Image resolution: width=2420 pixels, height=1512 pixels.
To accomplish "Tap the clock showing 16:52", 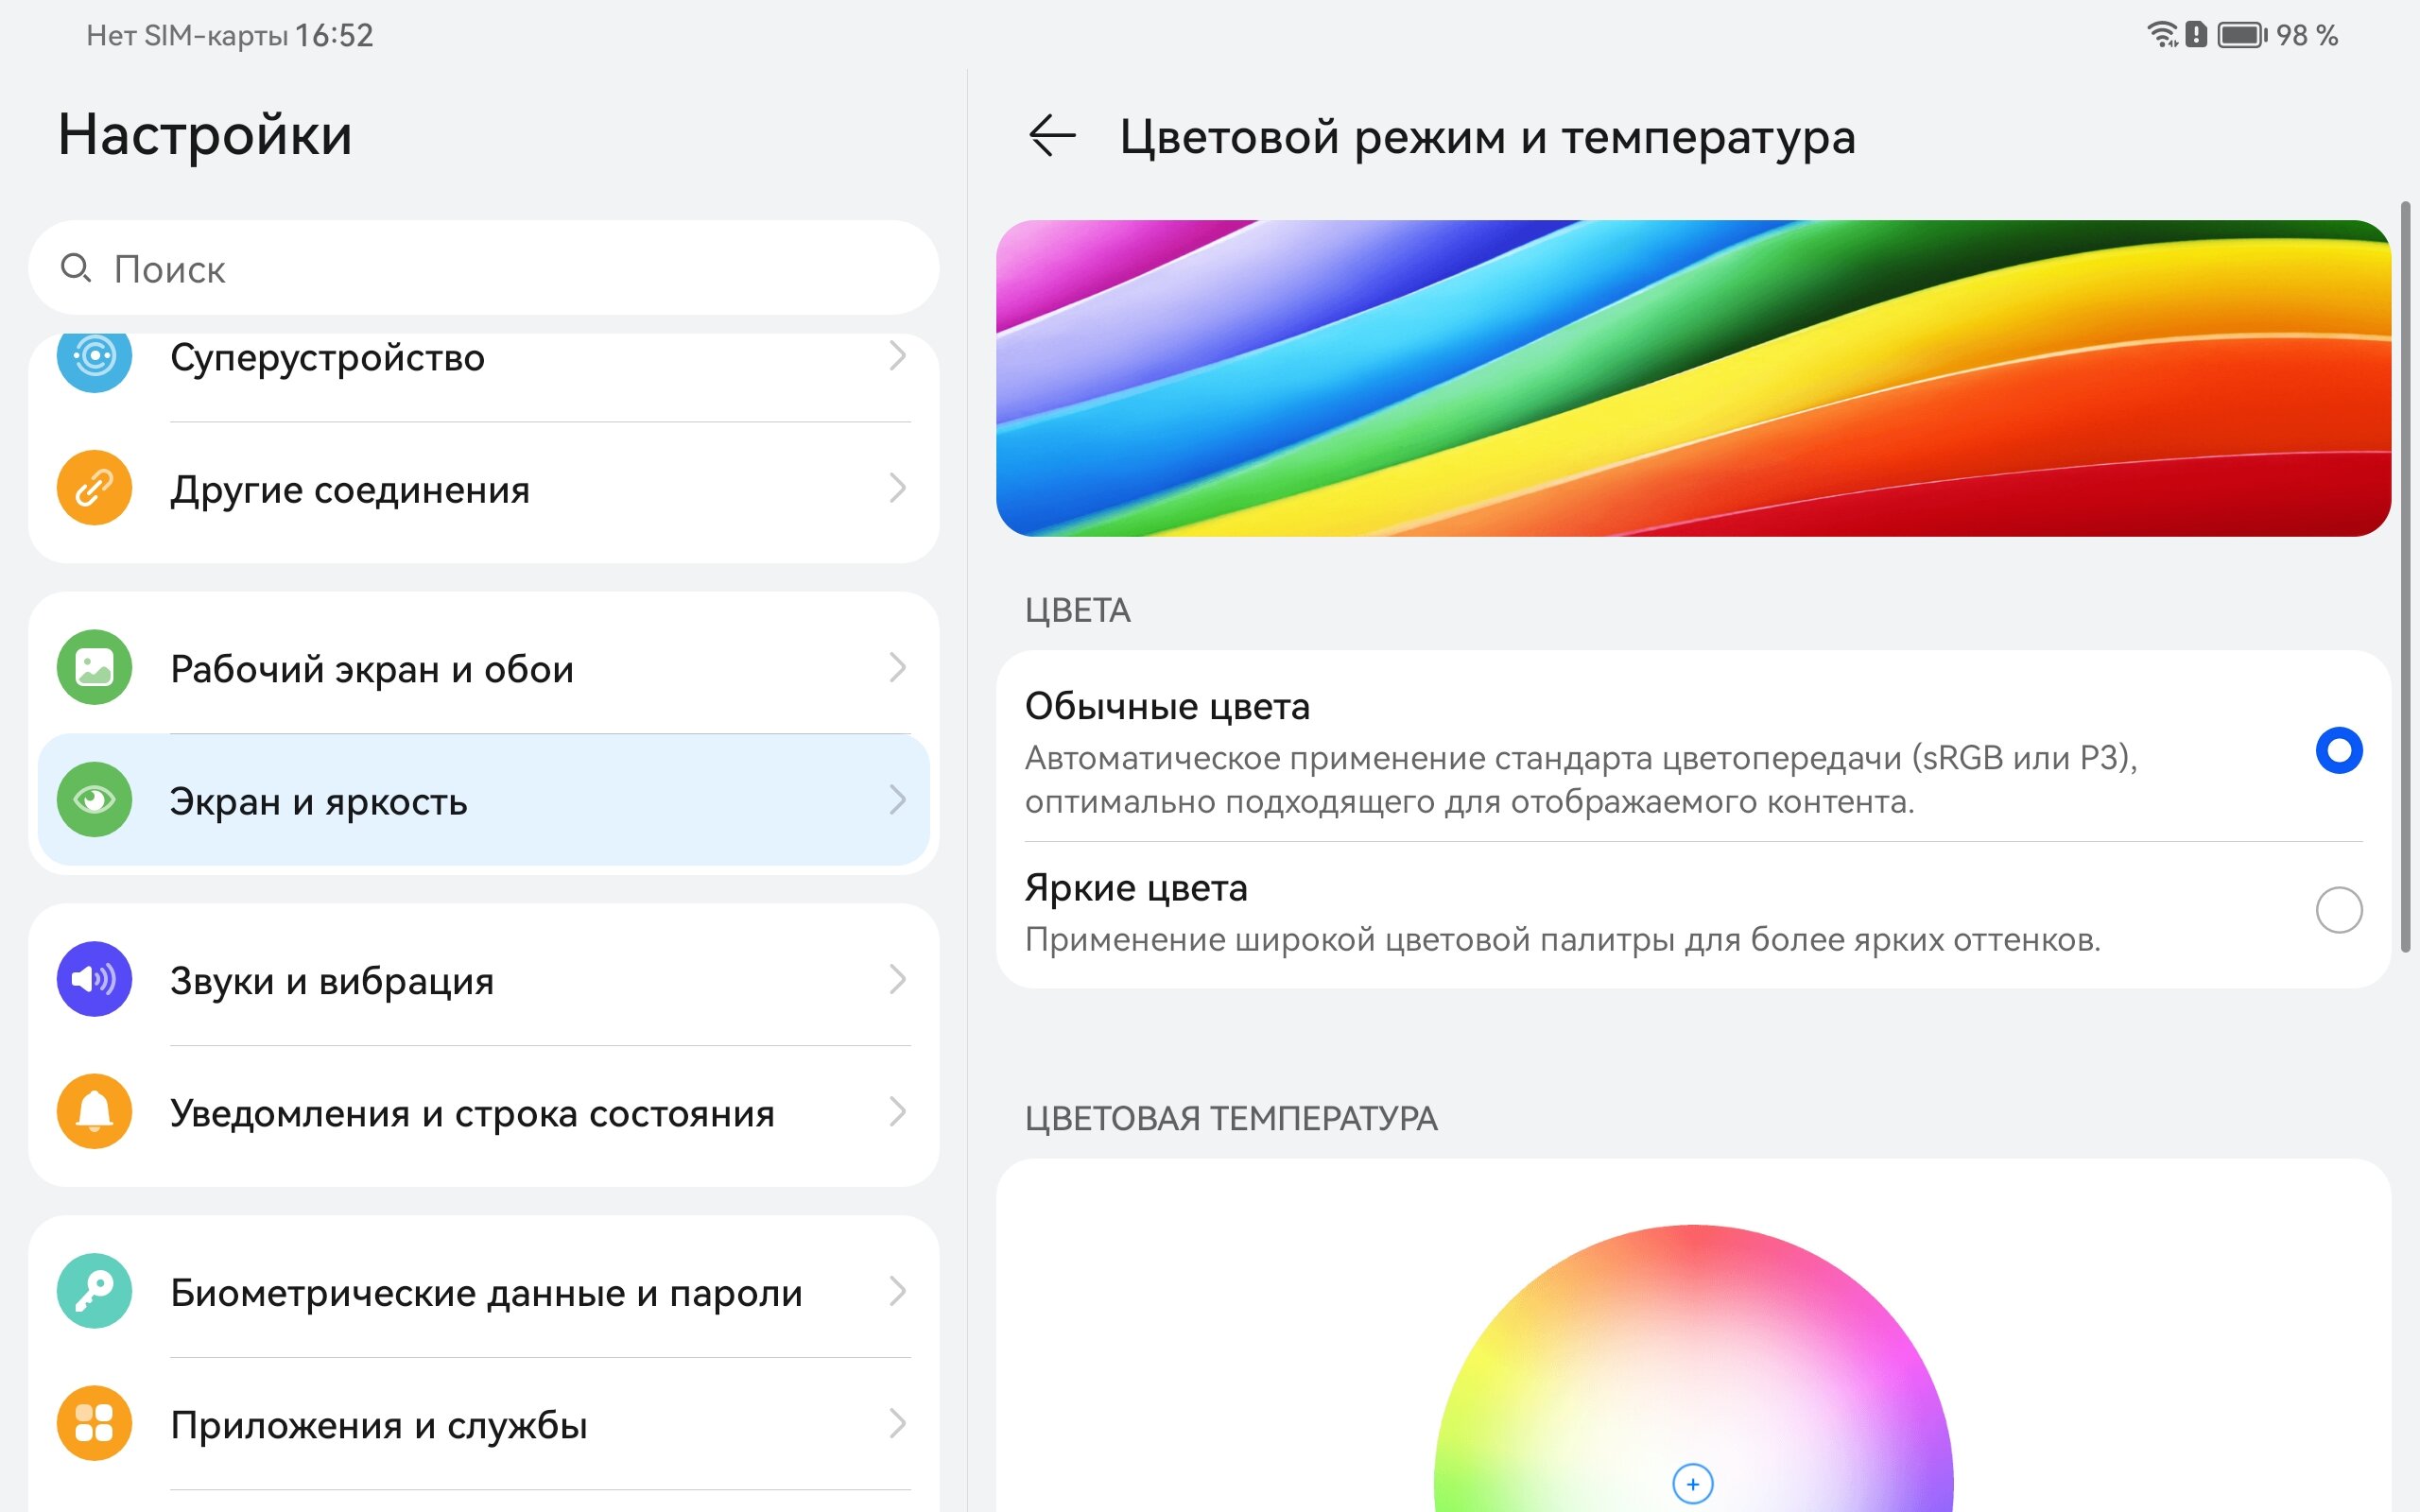I will pos(334,36).
